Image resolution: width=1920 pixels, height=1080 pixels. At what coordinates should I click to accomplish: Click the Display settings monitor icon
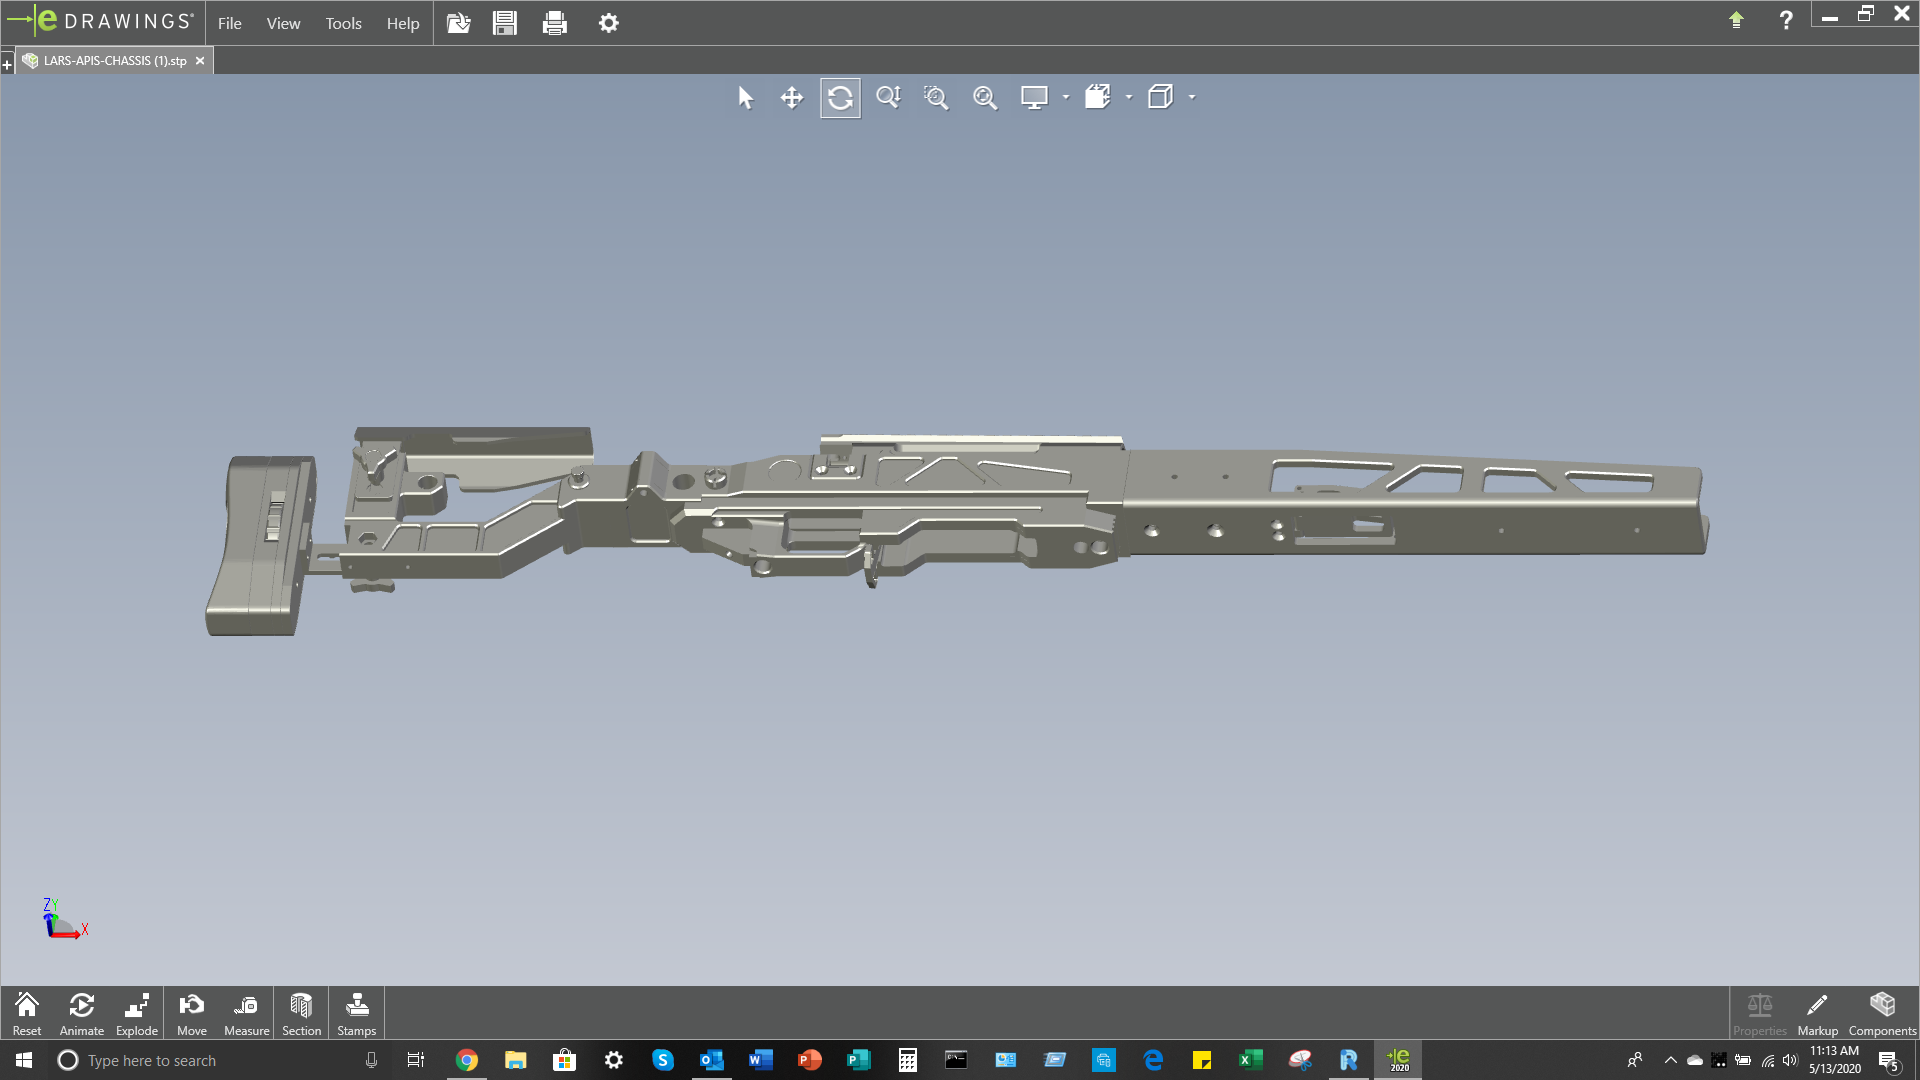click(x=1034, y=97)
